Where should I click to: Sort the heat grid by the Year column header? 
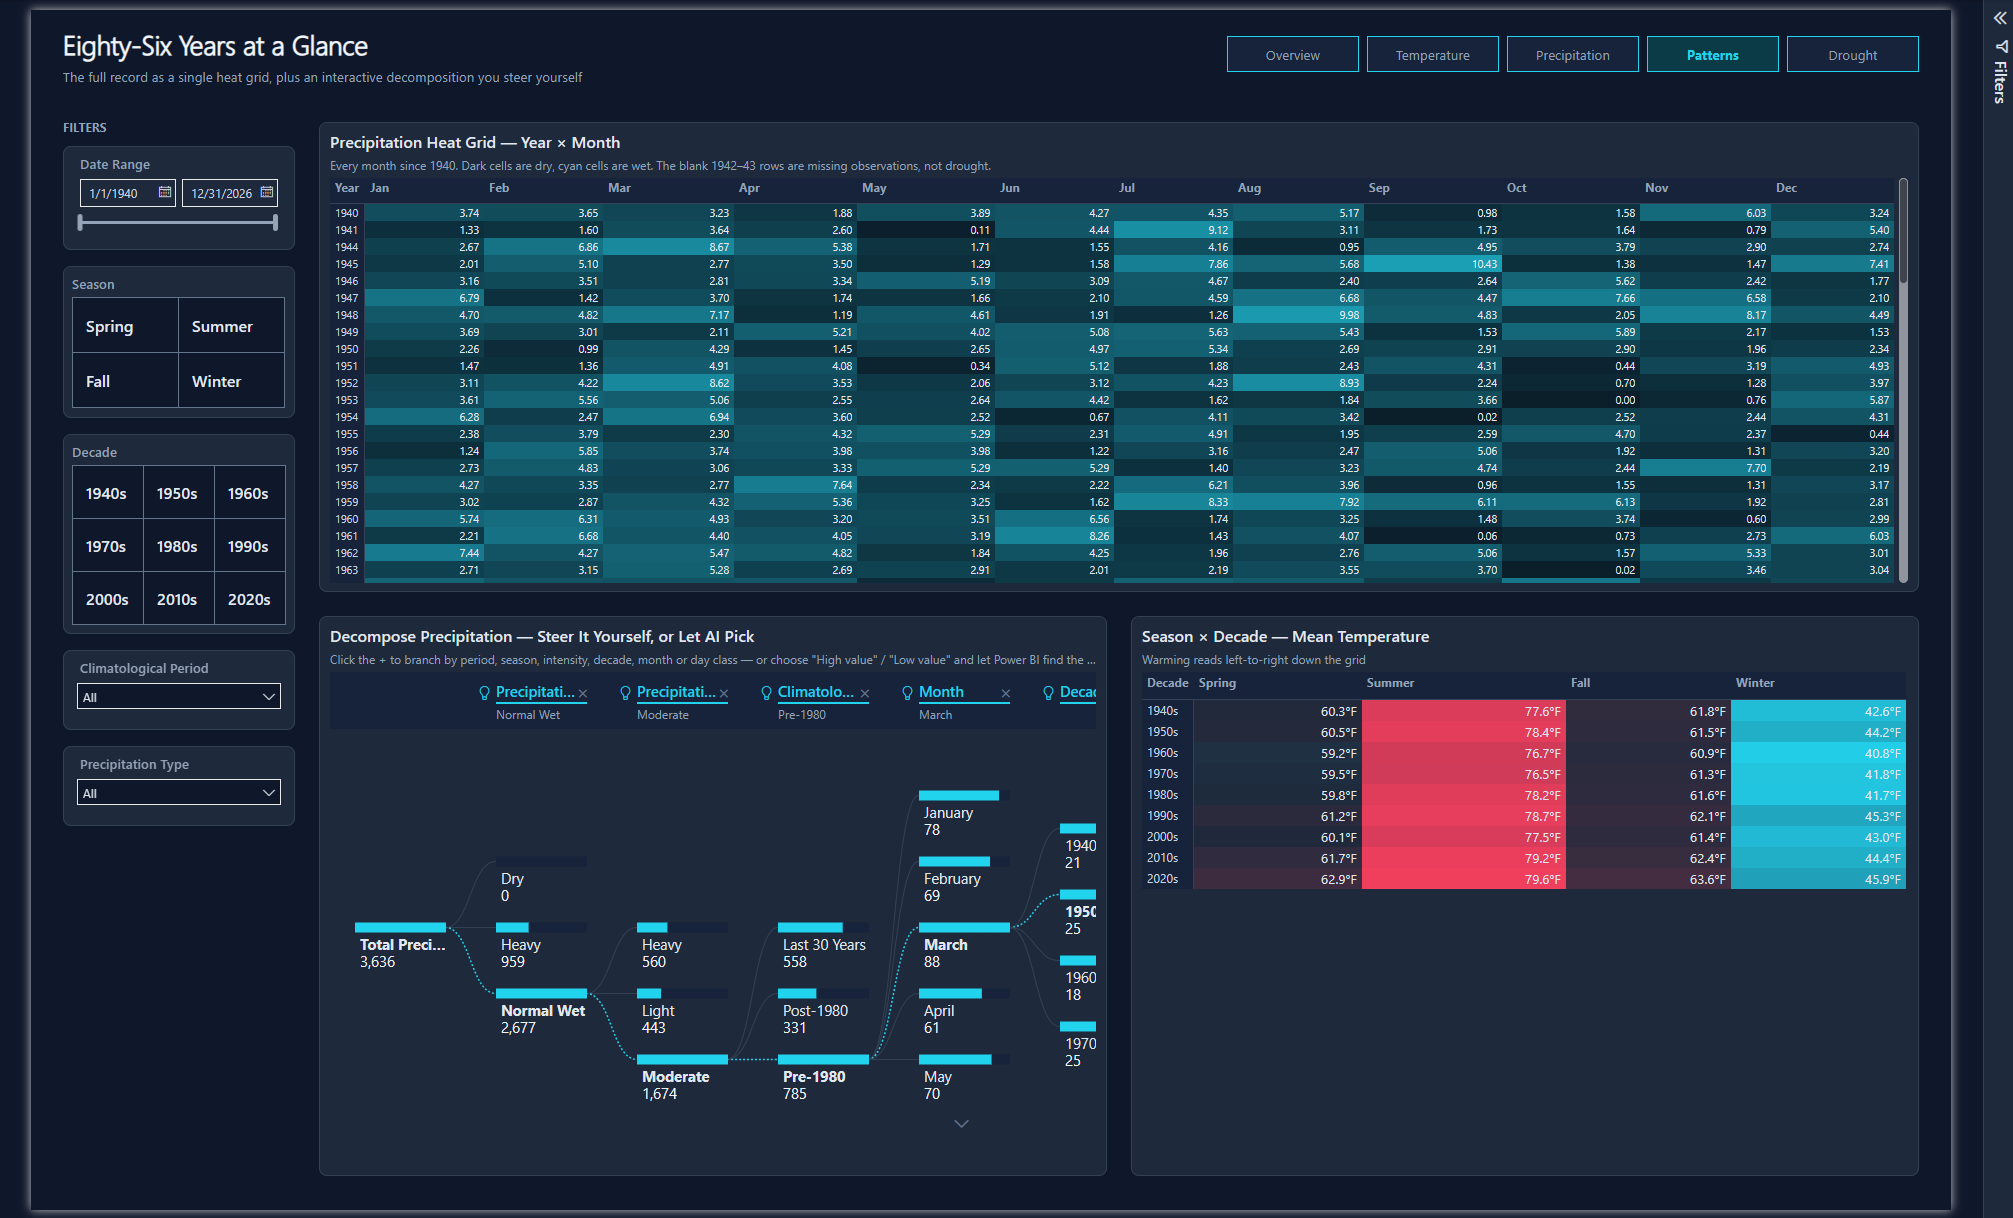tap(347, 188)
